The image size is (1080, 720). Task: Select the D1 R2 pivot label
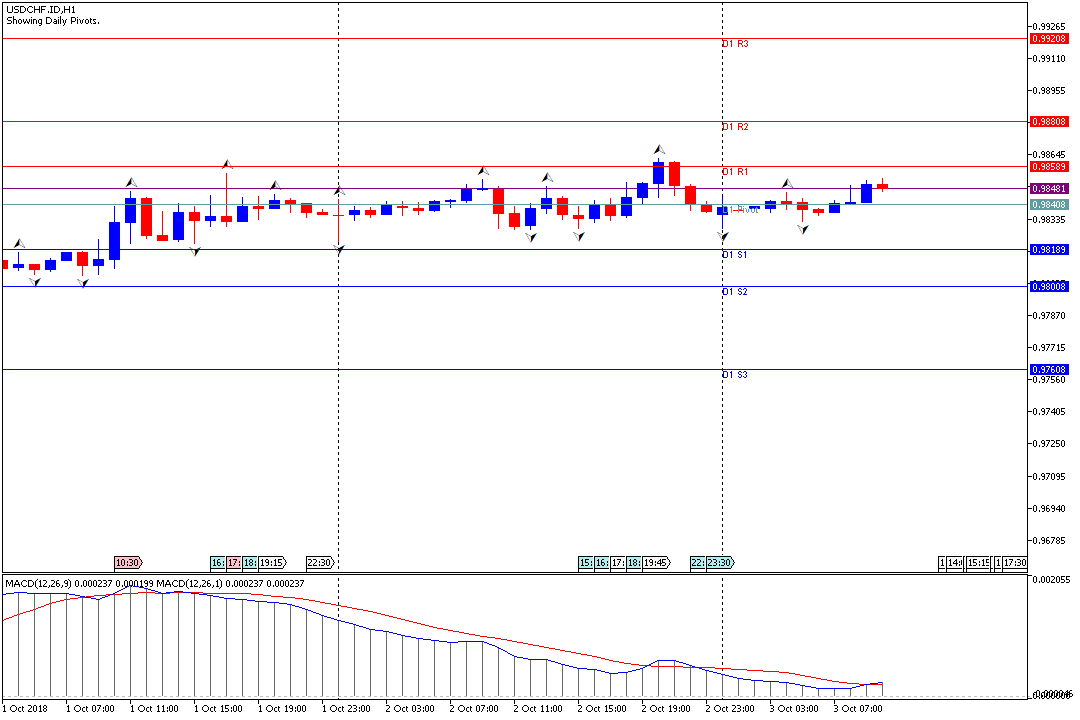[735, 127]
